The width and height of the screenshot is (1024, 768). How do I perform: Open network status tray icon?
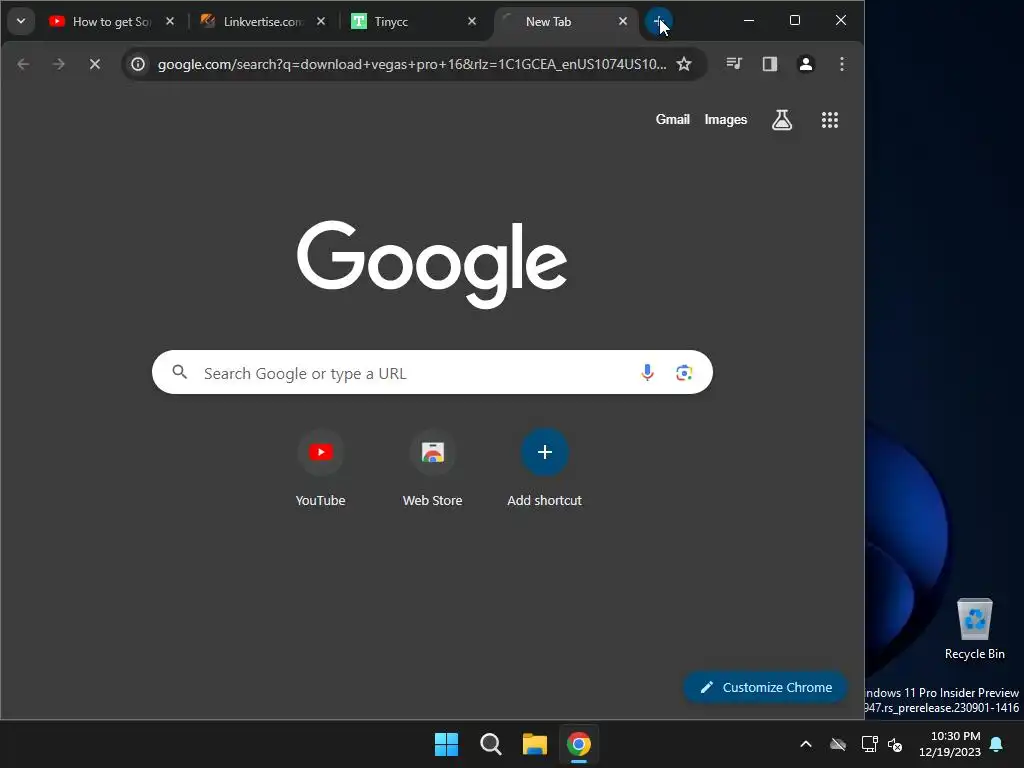(x=869, y=744)
